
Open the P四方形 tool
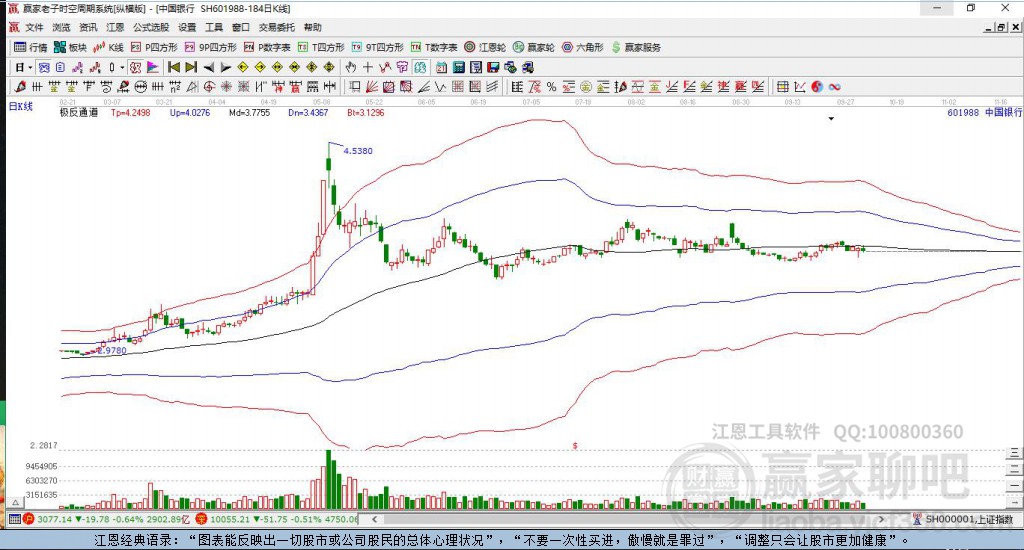coord(154,47)
